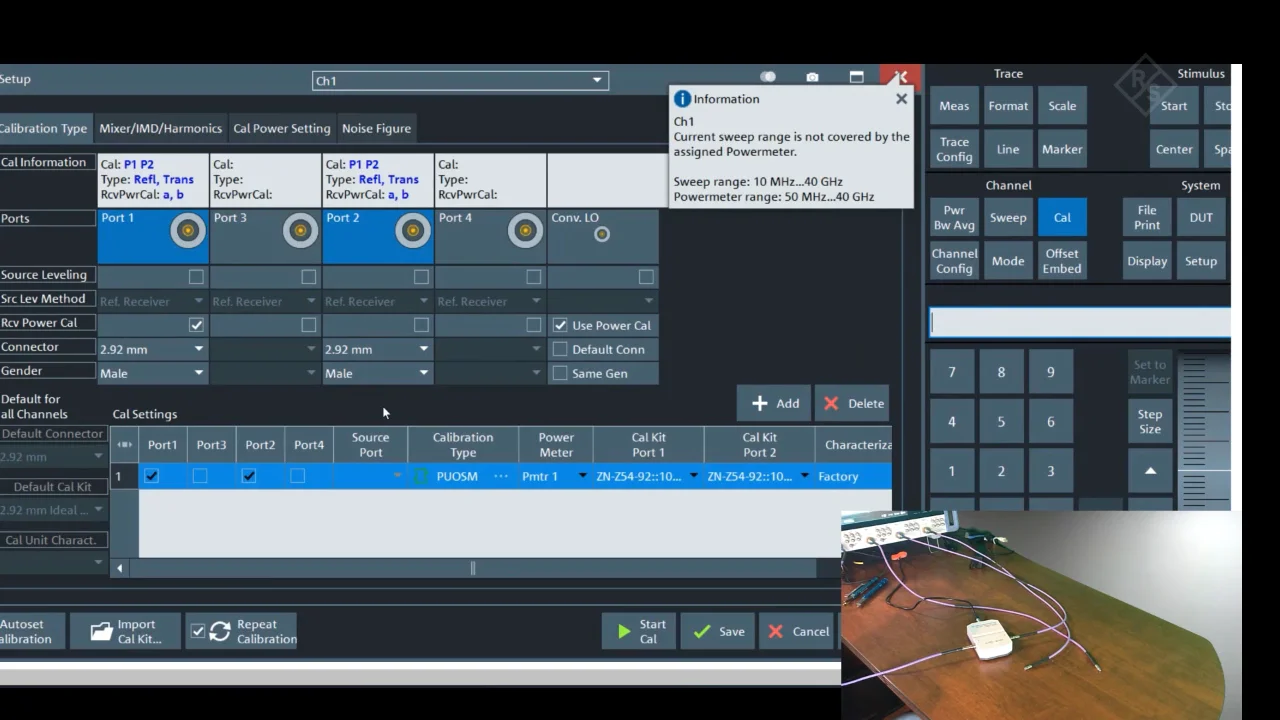Click the Port 2 connector icon

[x=412, y=231]
